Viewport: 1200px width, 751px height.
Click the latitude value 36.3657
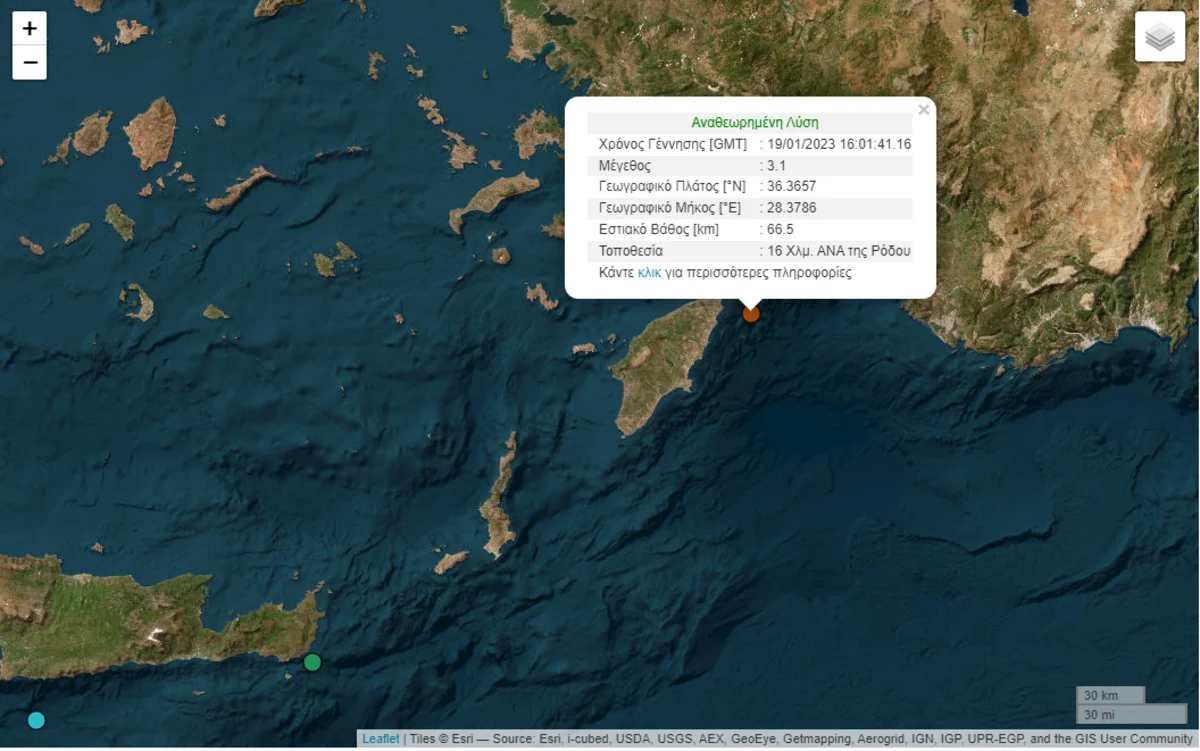pyautogui.click(x=791, y=186)
